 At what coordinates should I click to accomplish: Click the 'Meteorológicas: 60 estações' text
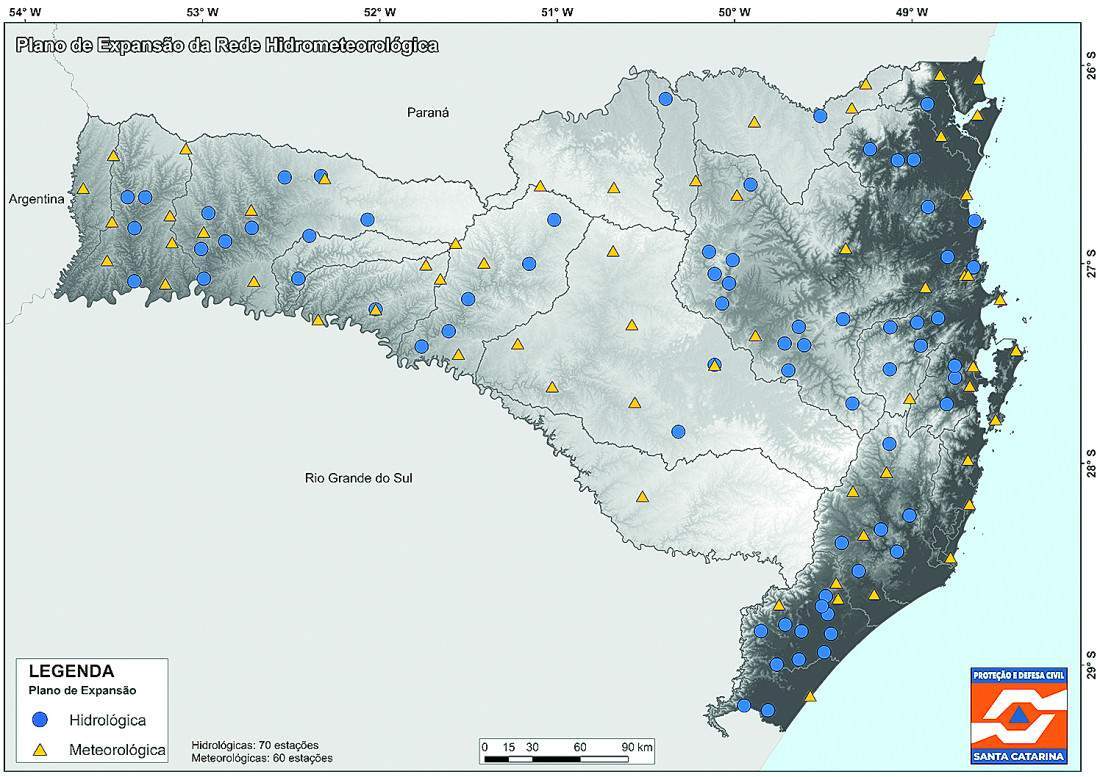click(x=261, y=759)
